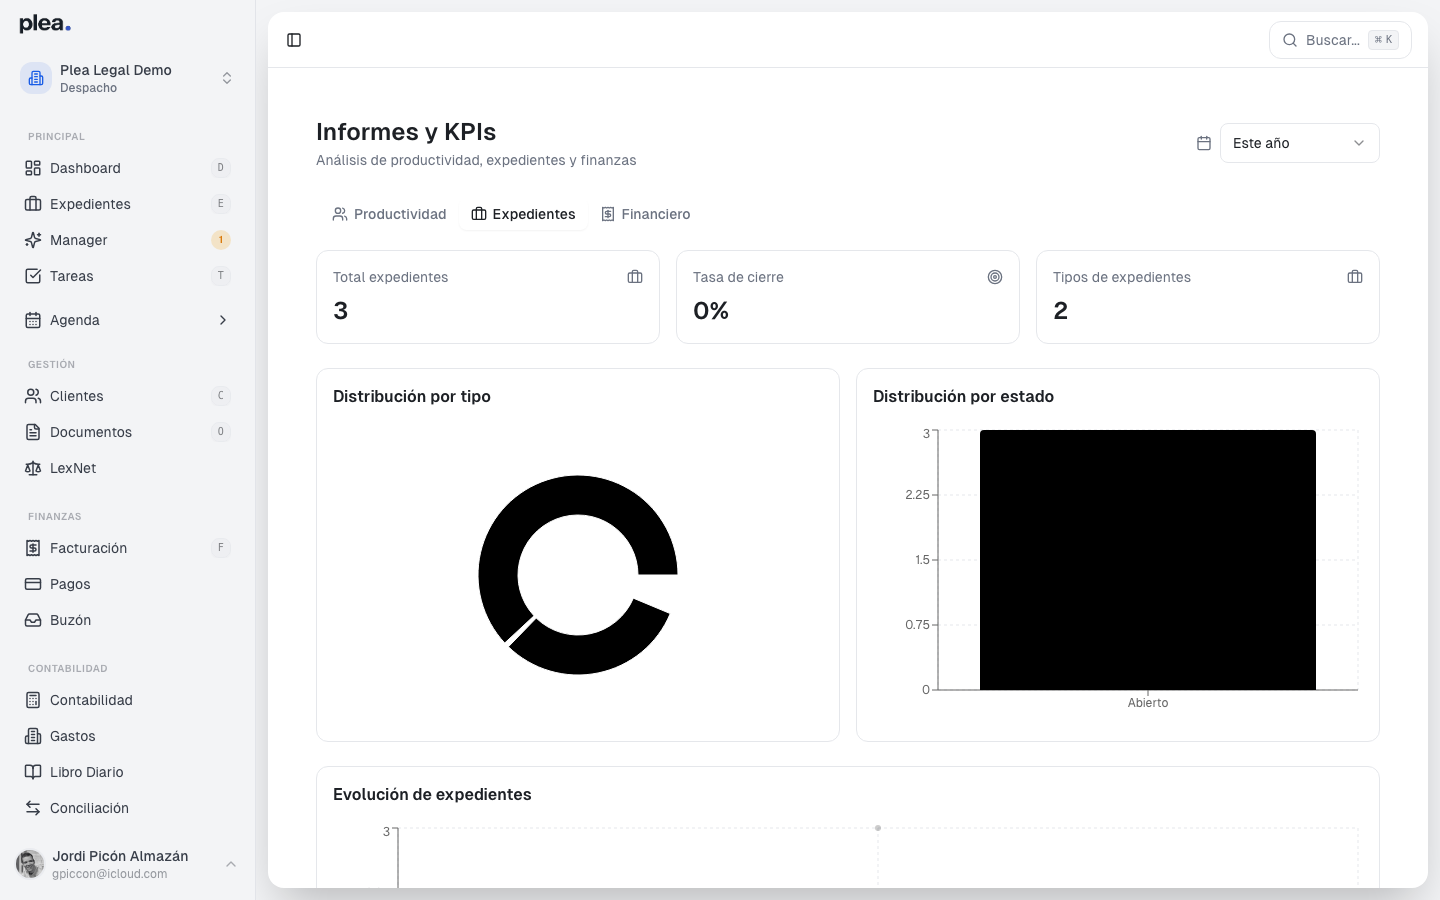
Task: Click the plea. logo
Action: (x=45, y=24)
